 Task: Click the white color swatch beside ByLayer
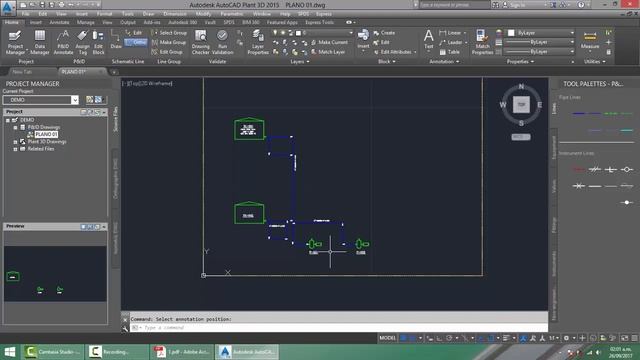click(x=511, y=33)
